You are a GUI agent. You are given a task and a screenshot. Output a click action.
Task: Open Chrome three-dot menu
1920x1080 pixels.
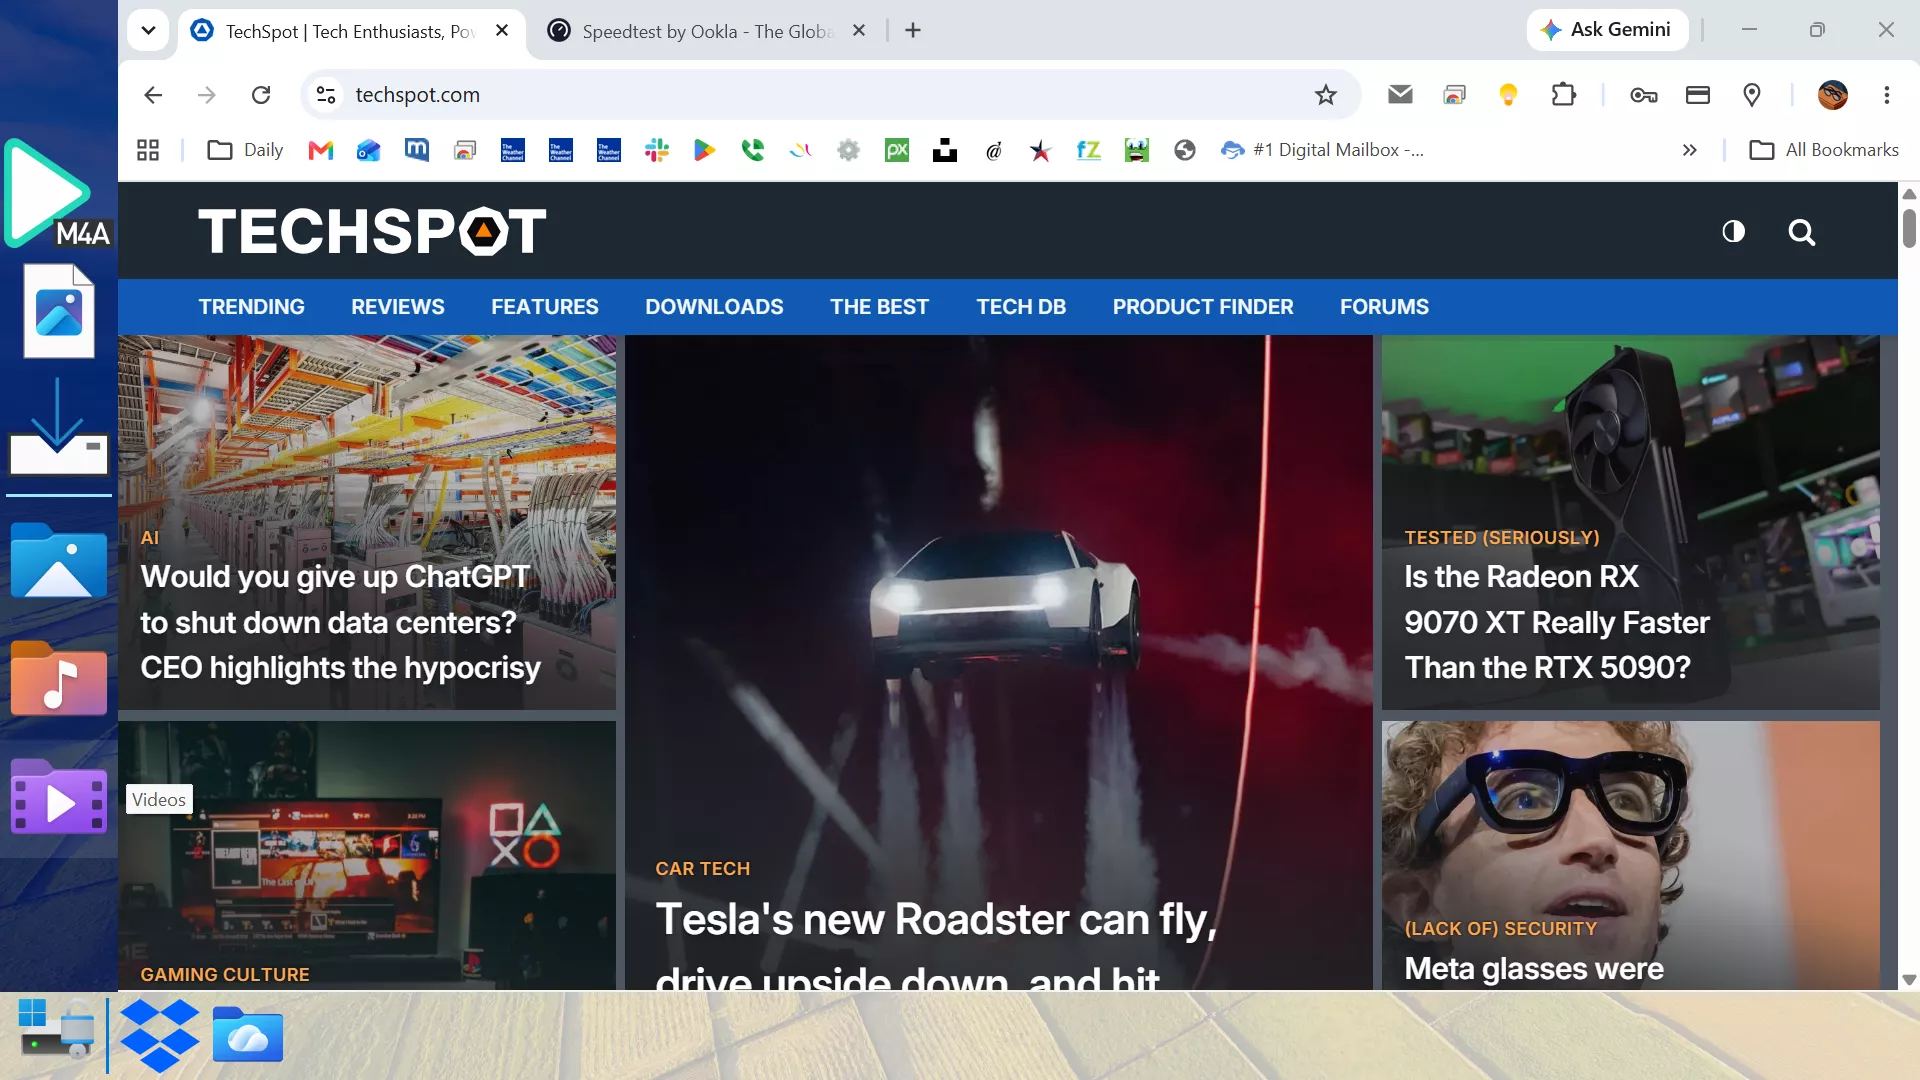(1886, 95)
